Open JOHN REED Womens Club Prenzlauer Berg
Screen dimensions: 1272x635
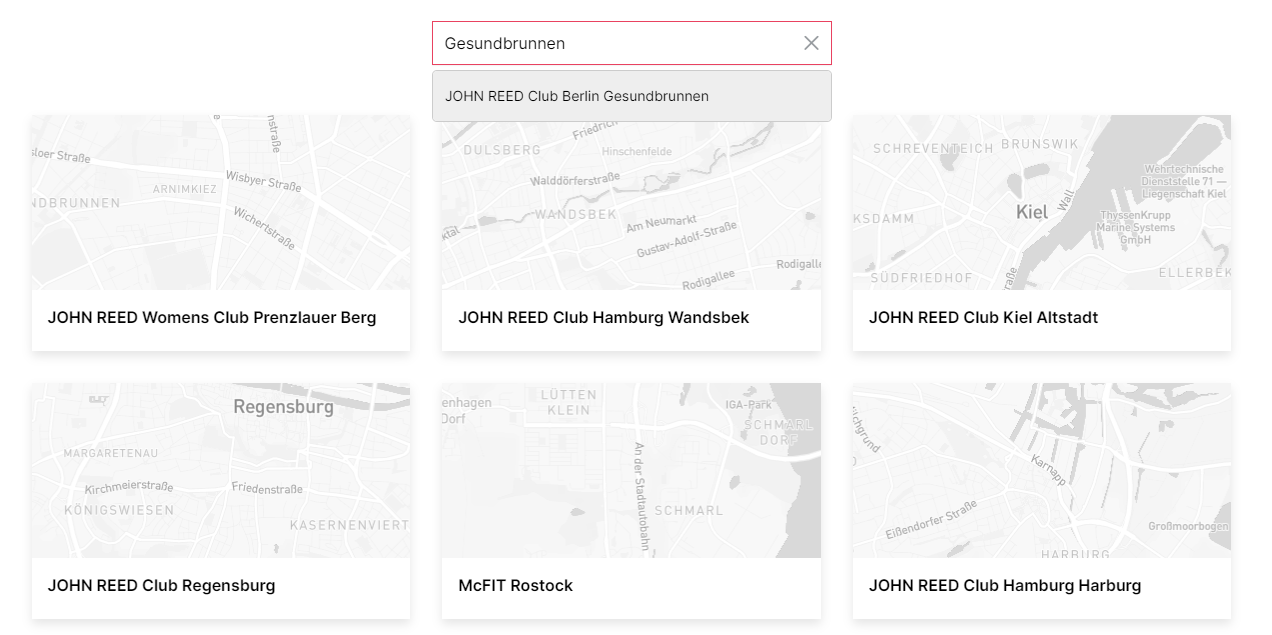click(x=212, y=318)
